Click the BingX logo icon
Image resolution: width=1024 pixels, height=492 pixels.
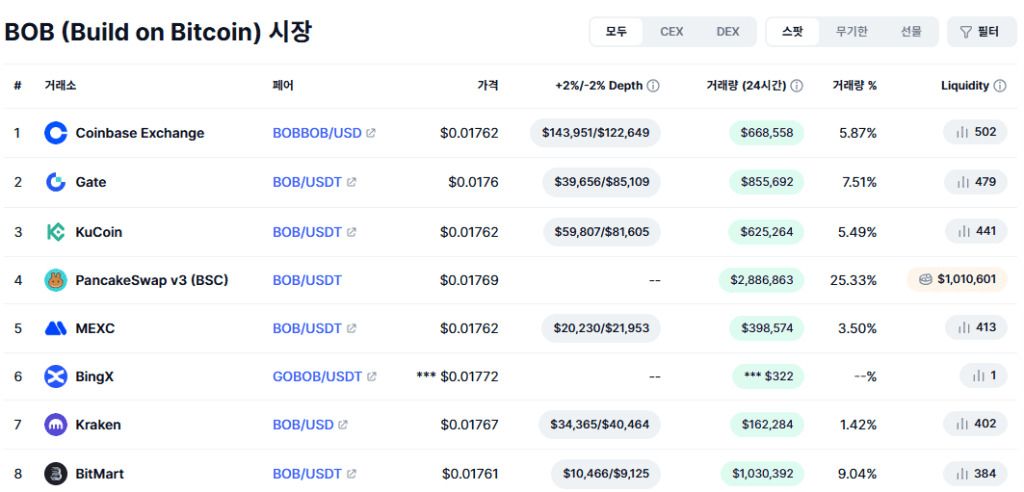[x=56, y=376]
